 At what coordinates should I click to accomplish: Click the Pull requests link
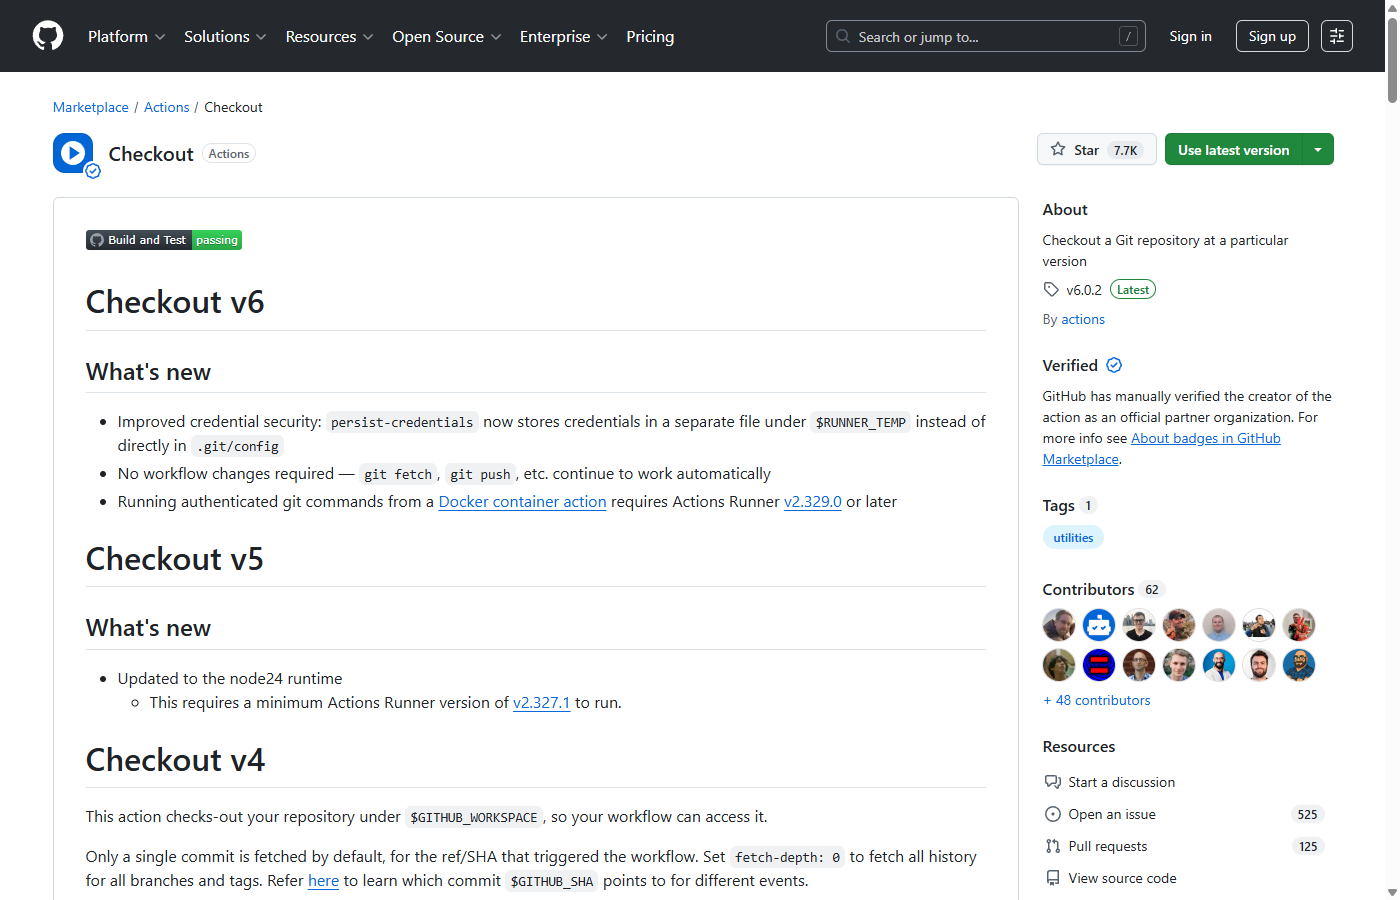click(1108, 846)
